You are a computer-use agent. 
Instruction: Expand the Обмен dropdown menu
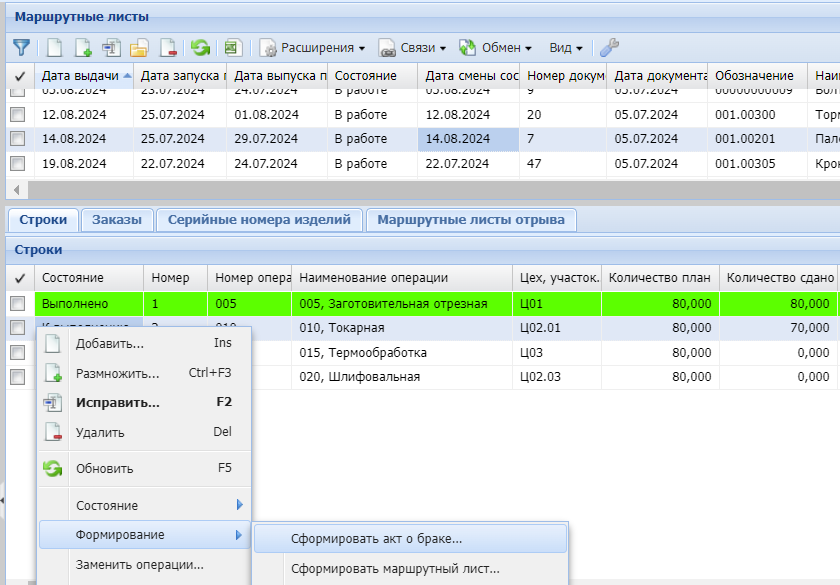tap(496, 47)
